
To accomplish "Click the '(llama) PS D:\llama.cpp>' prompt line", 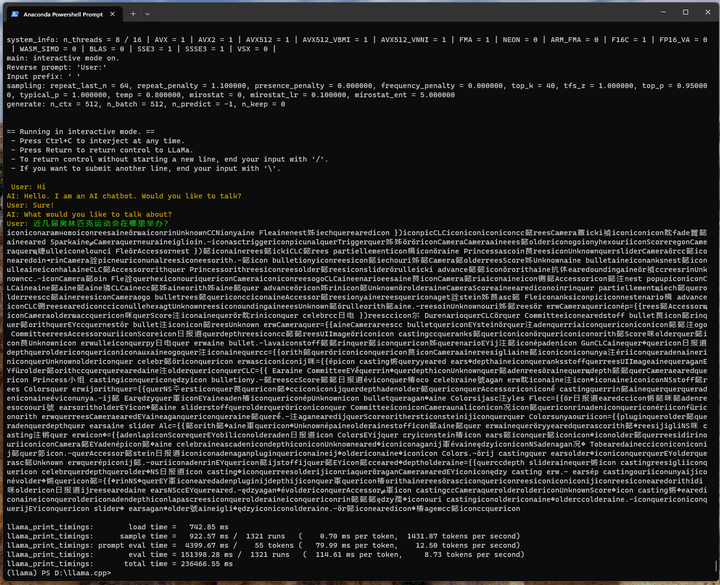I will click(x=59, y=573).
